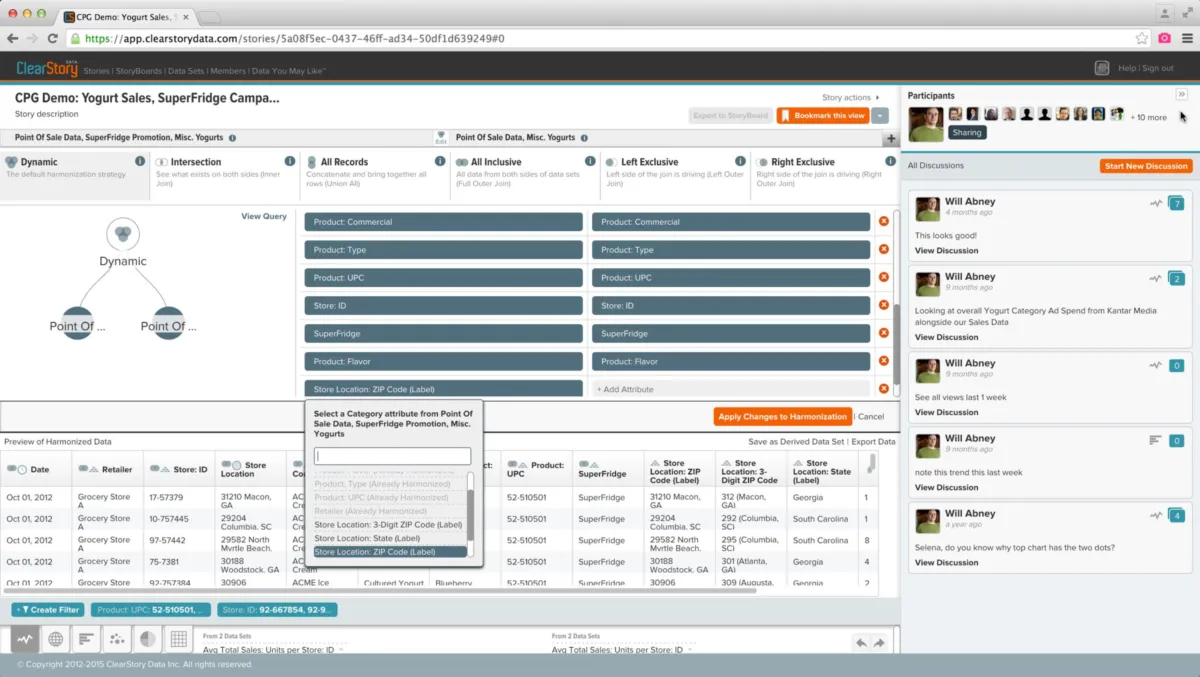The width and height of the screenshot is (1200, 677).
Task: Choose the All Inclusive full outer join
Action: click(x=525, y=175)
